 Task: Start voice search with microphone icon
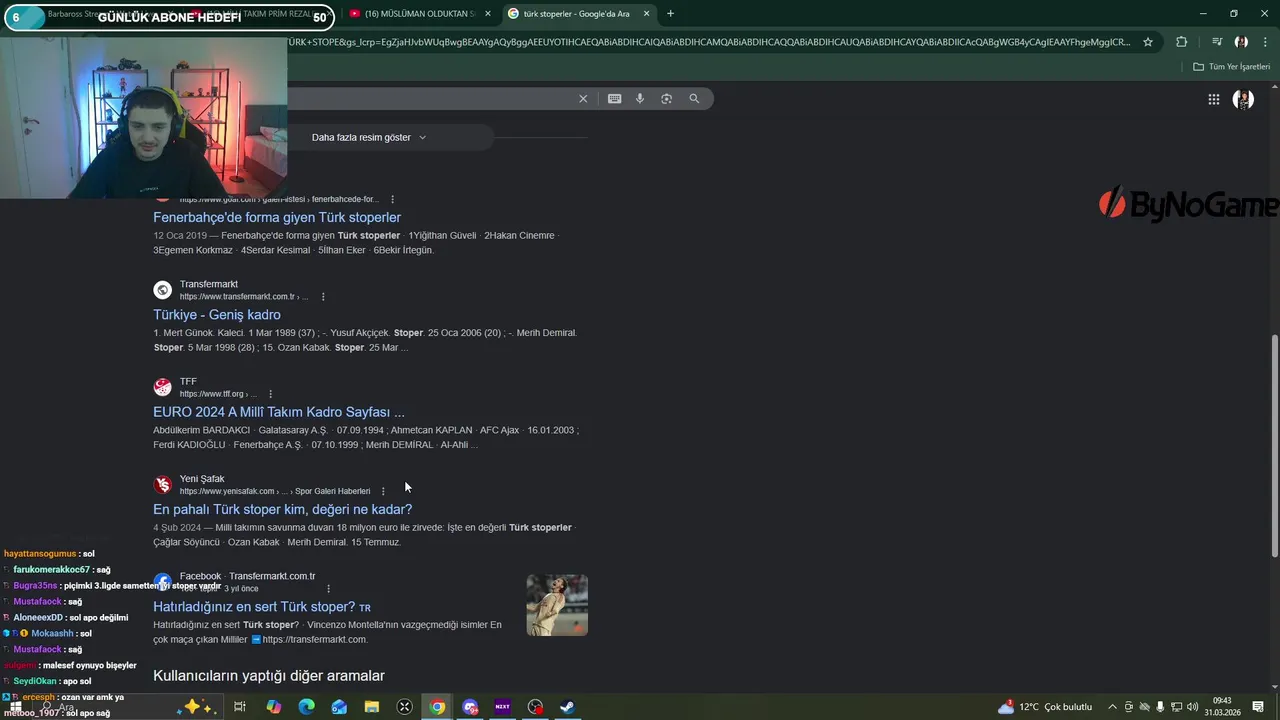pos(640,99)
